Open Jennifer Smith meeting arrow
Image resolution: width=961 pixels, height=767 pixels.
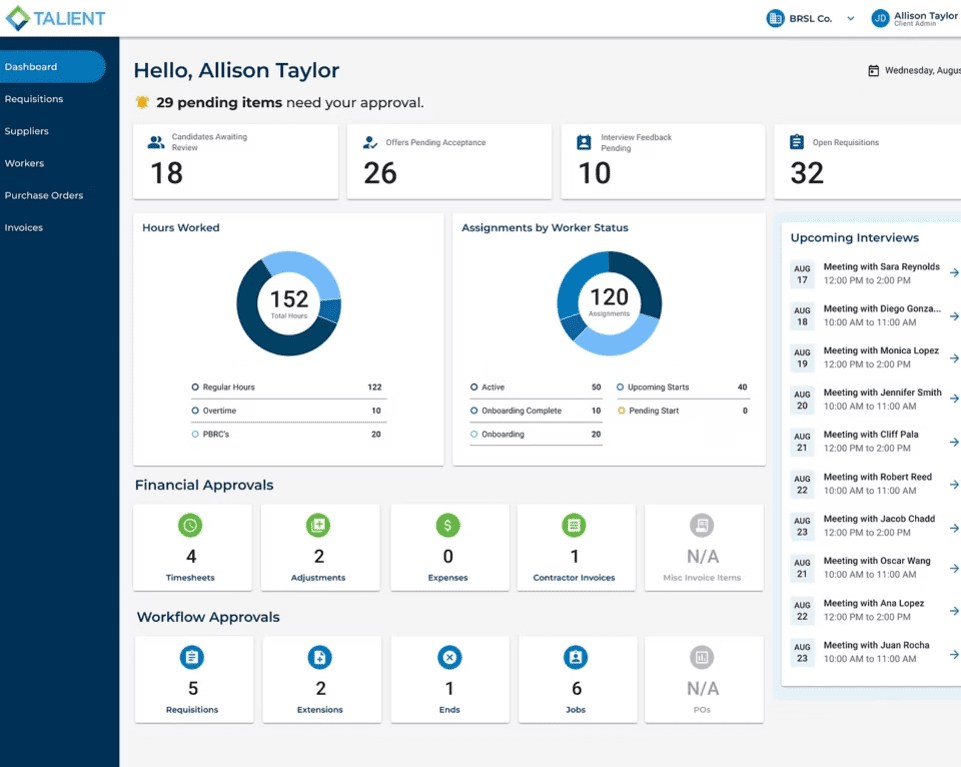click(954, 399)
